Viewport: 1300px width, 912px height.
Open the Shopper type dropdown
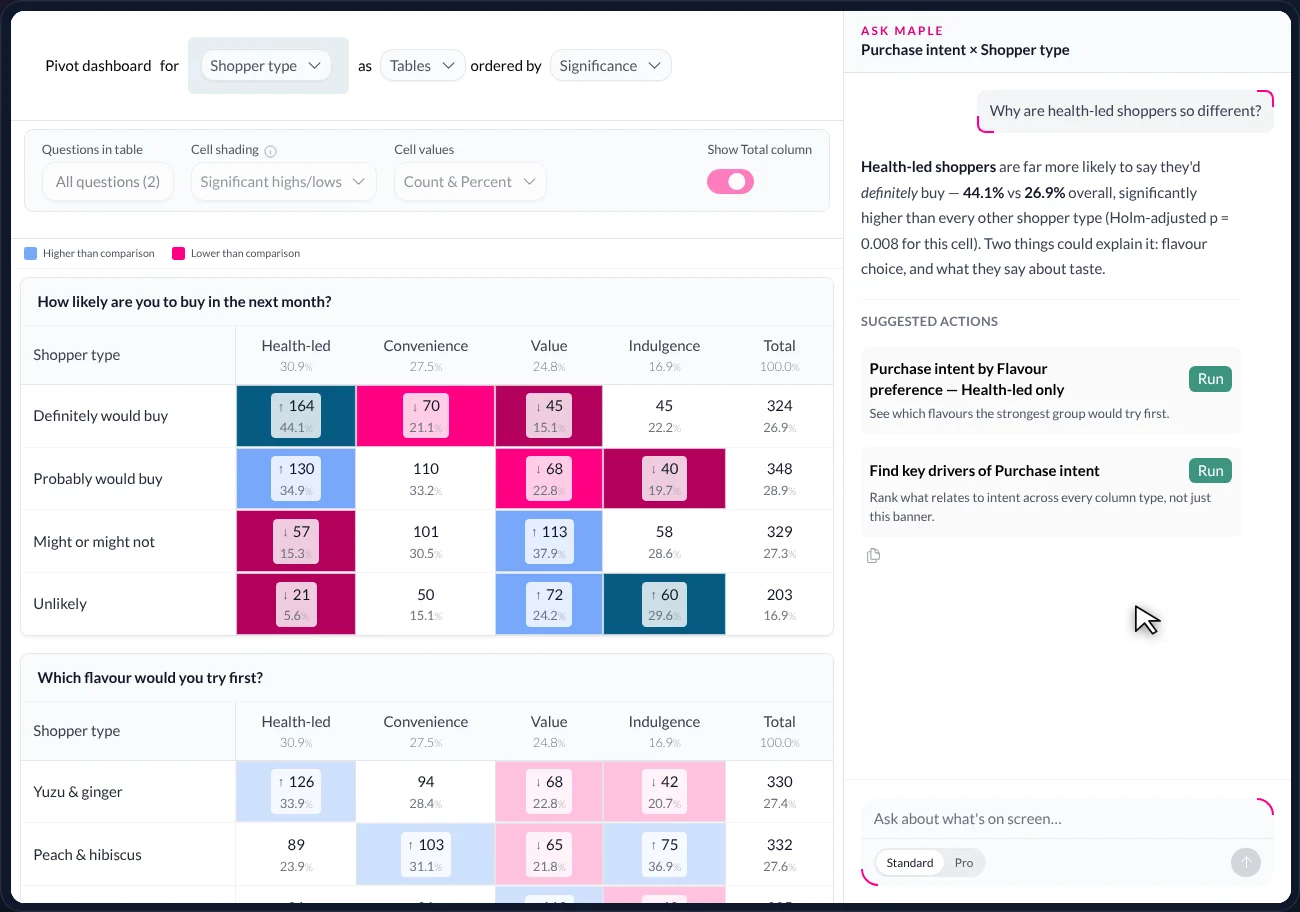pyautogui.click(x=265, y=66)
